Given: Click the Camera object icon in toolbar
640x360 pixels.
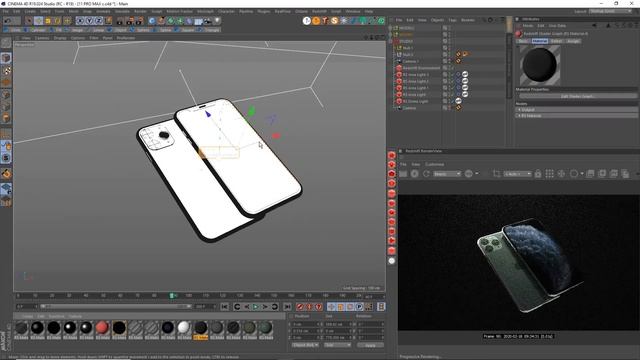Looking at the screenshot, I should click(207, 20).
